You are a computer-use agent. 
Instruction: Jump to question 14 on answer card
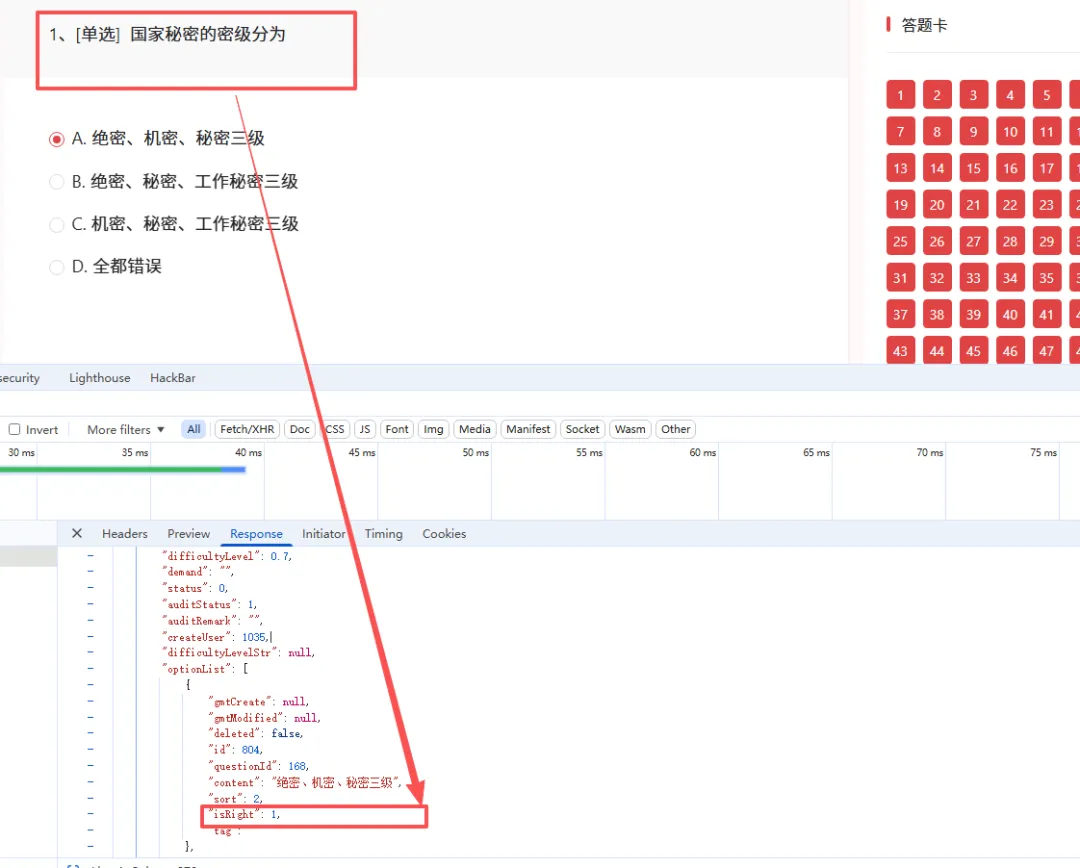(937, 168)
